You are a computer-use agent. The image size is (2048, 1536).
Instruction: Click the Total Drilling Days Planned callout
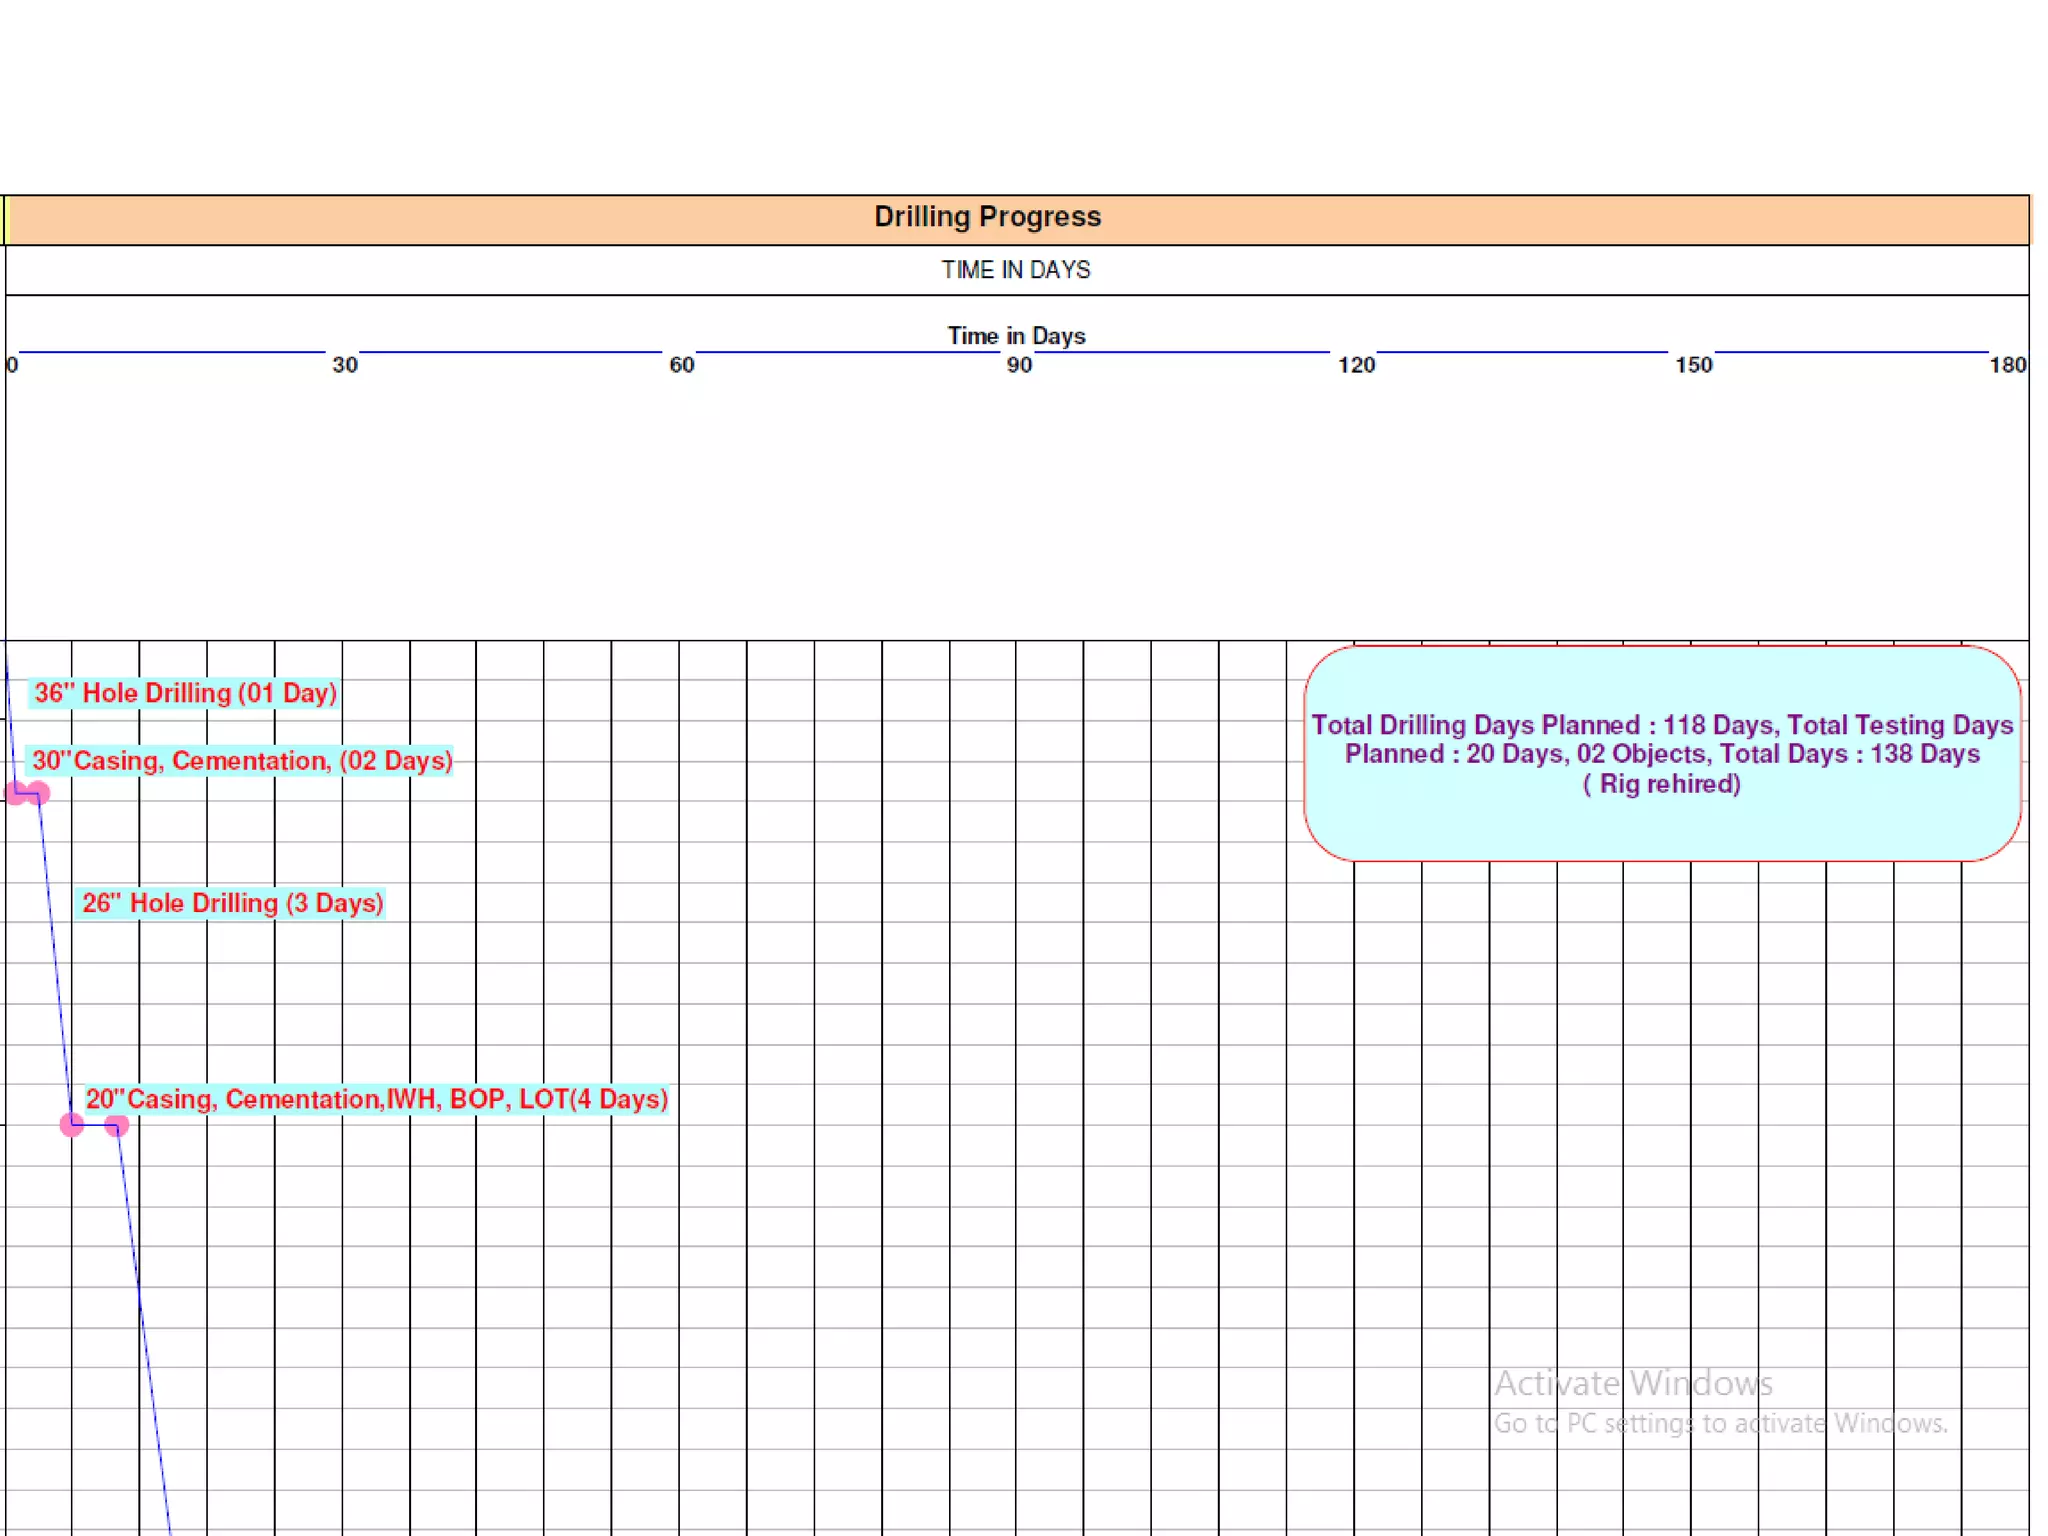click(1662, 754)
